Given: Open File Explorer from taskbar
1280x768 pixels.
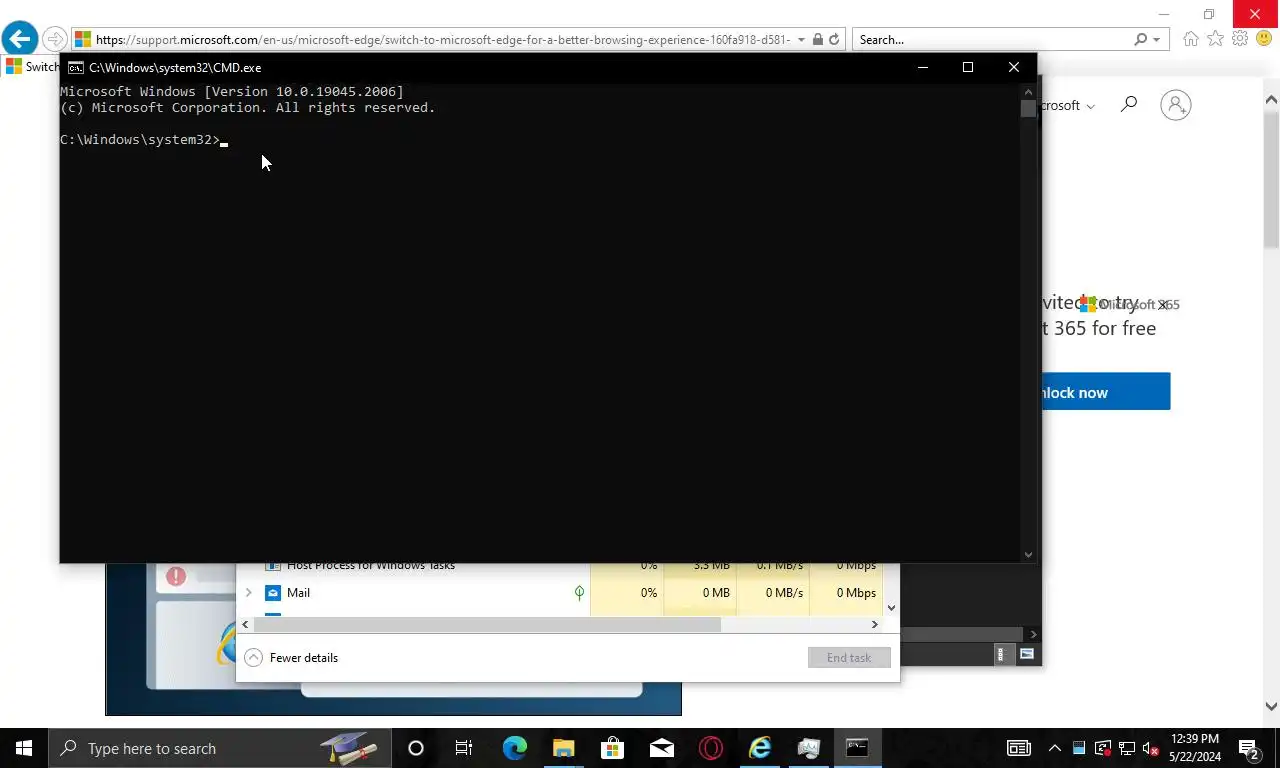Looking at the screenshot, I should coord(563,748).
